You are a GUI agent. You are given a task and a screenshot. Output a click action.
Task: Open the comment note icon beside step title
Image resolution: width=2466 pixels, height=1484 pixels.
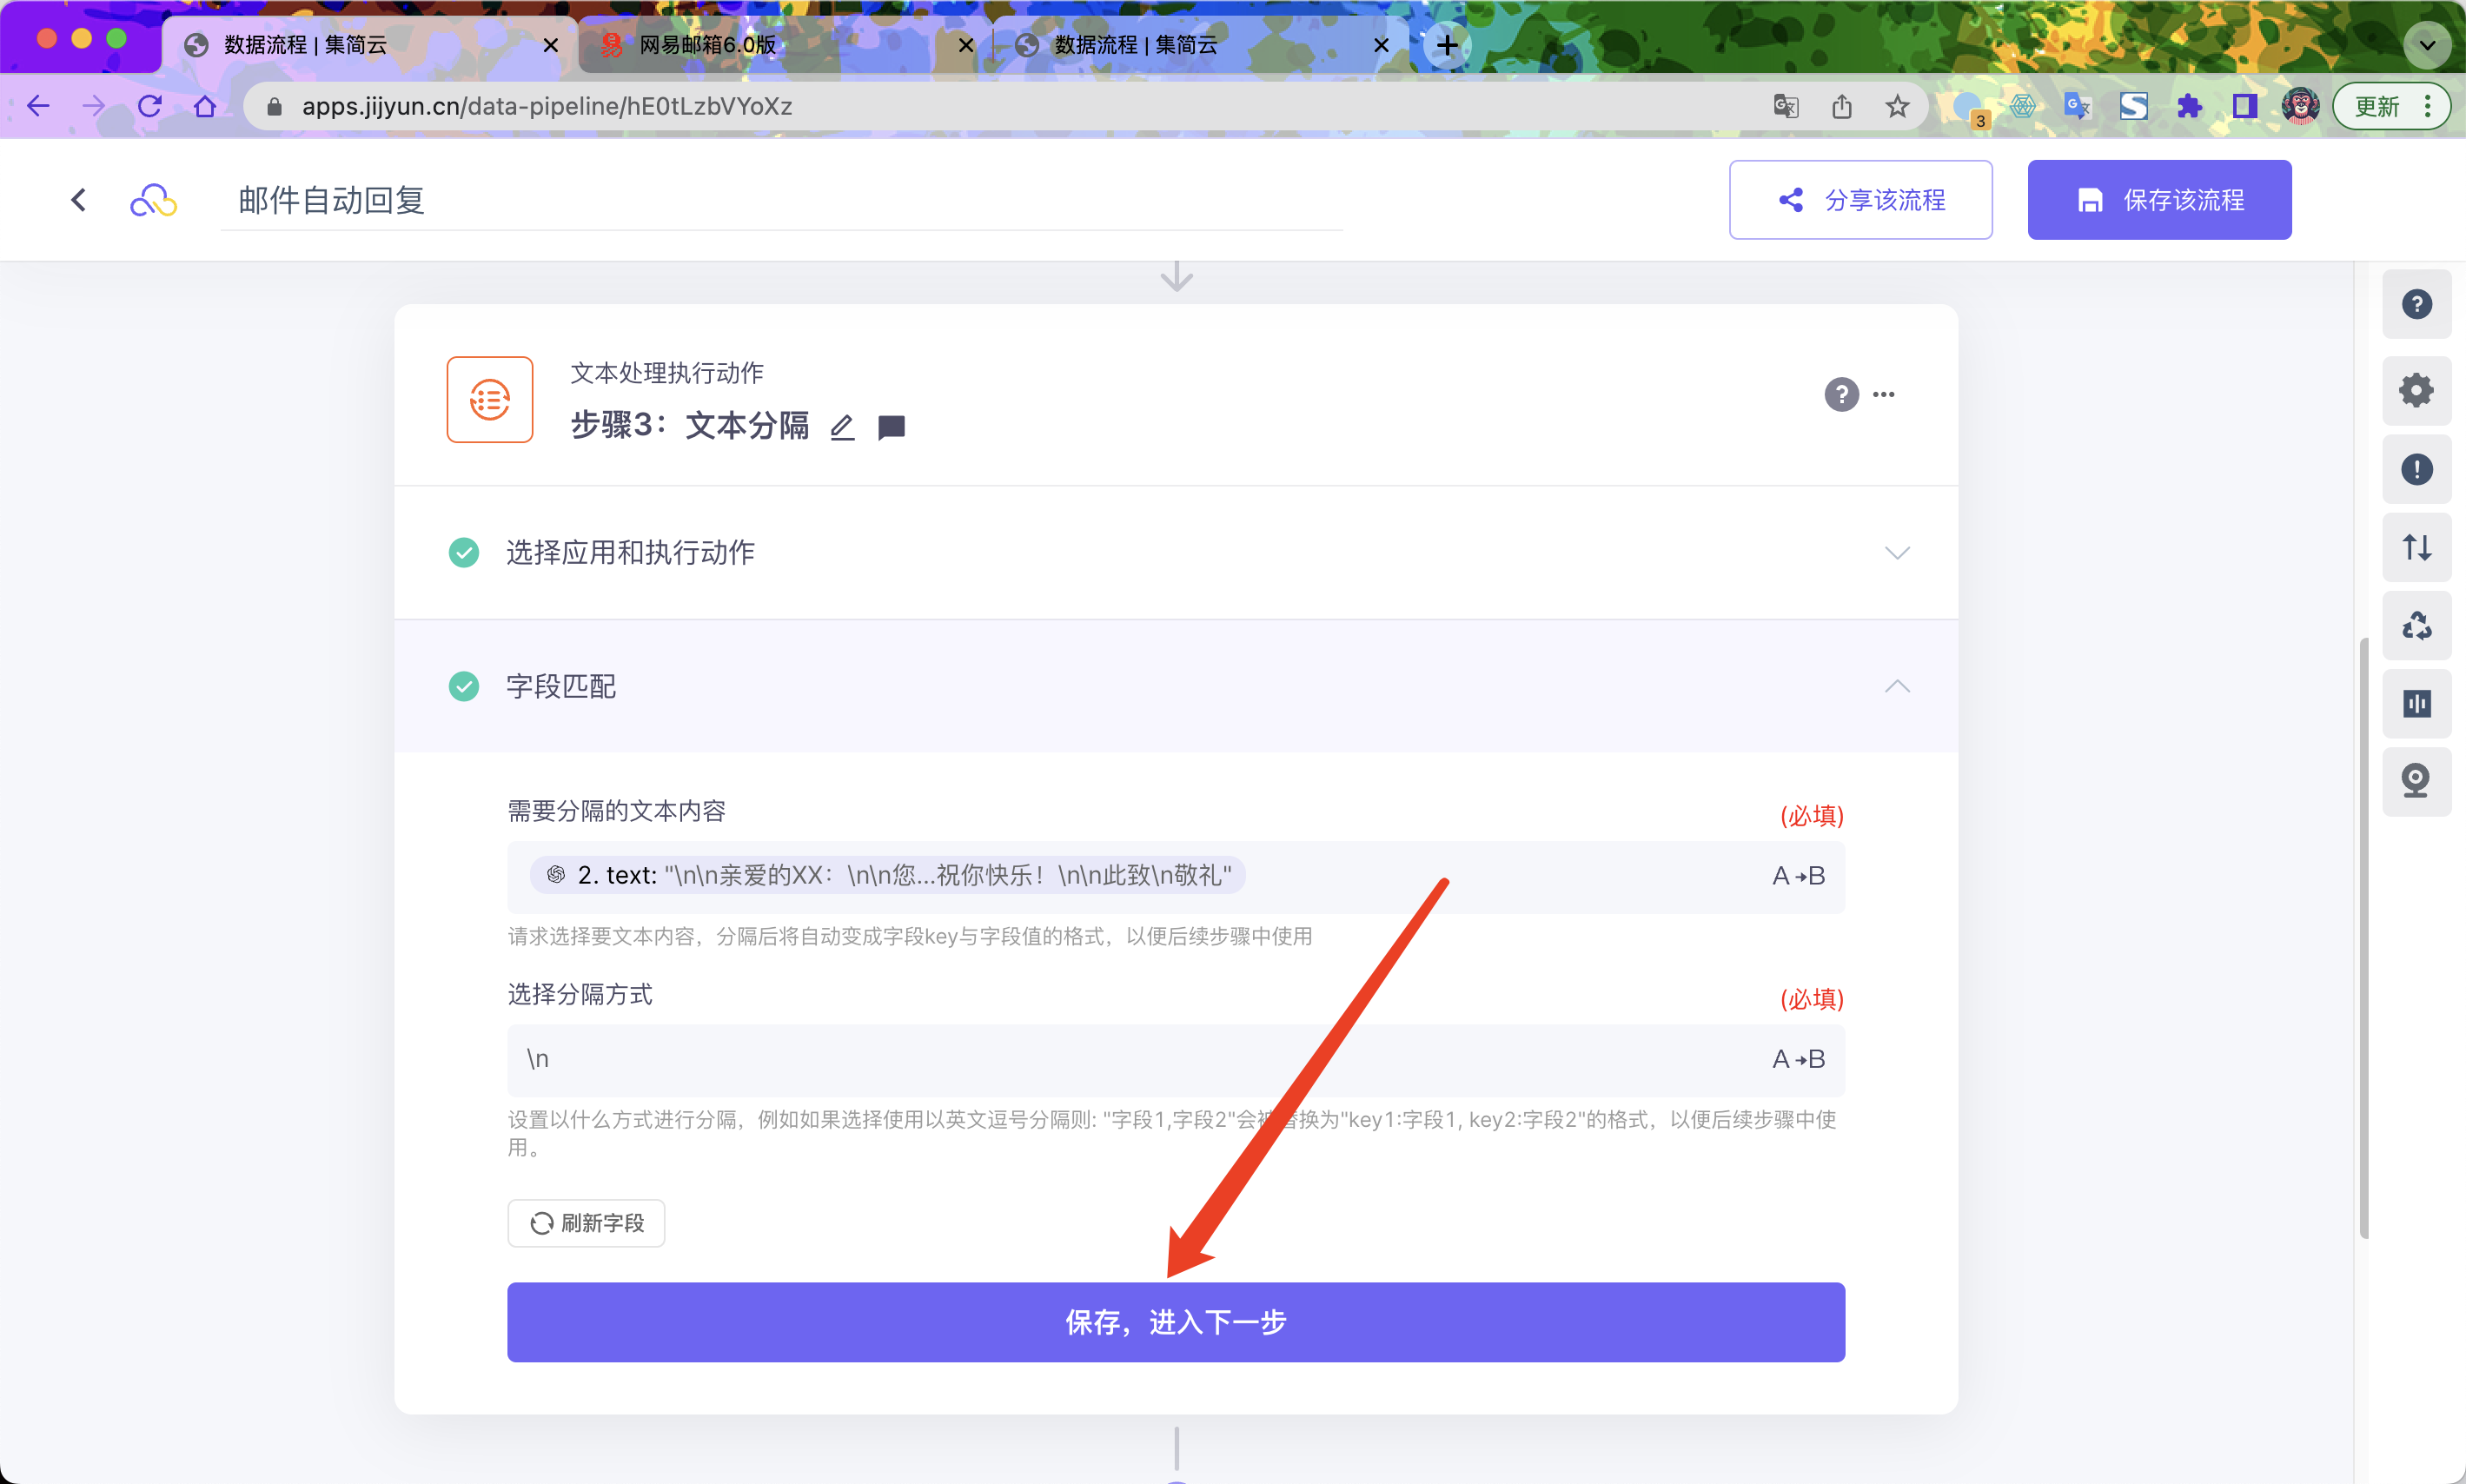coord(891,427)
